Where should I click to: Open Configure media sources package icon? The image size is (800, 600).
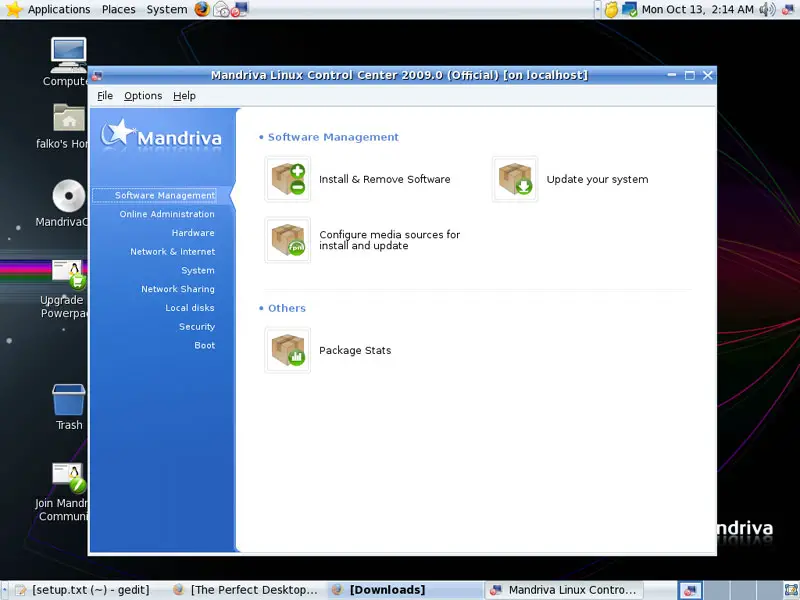288,240
